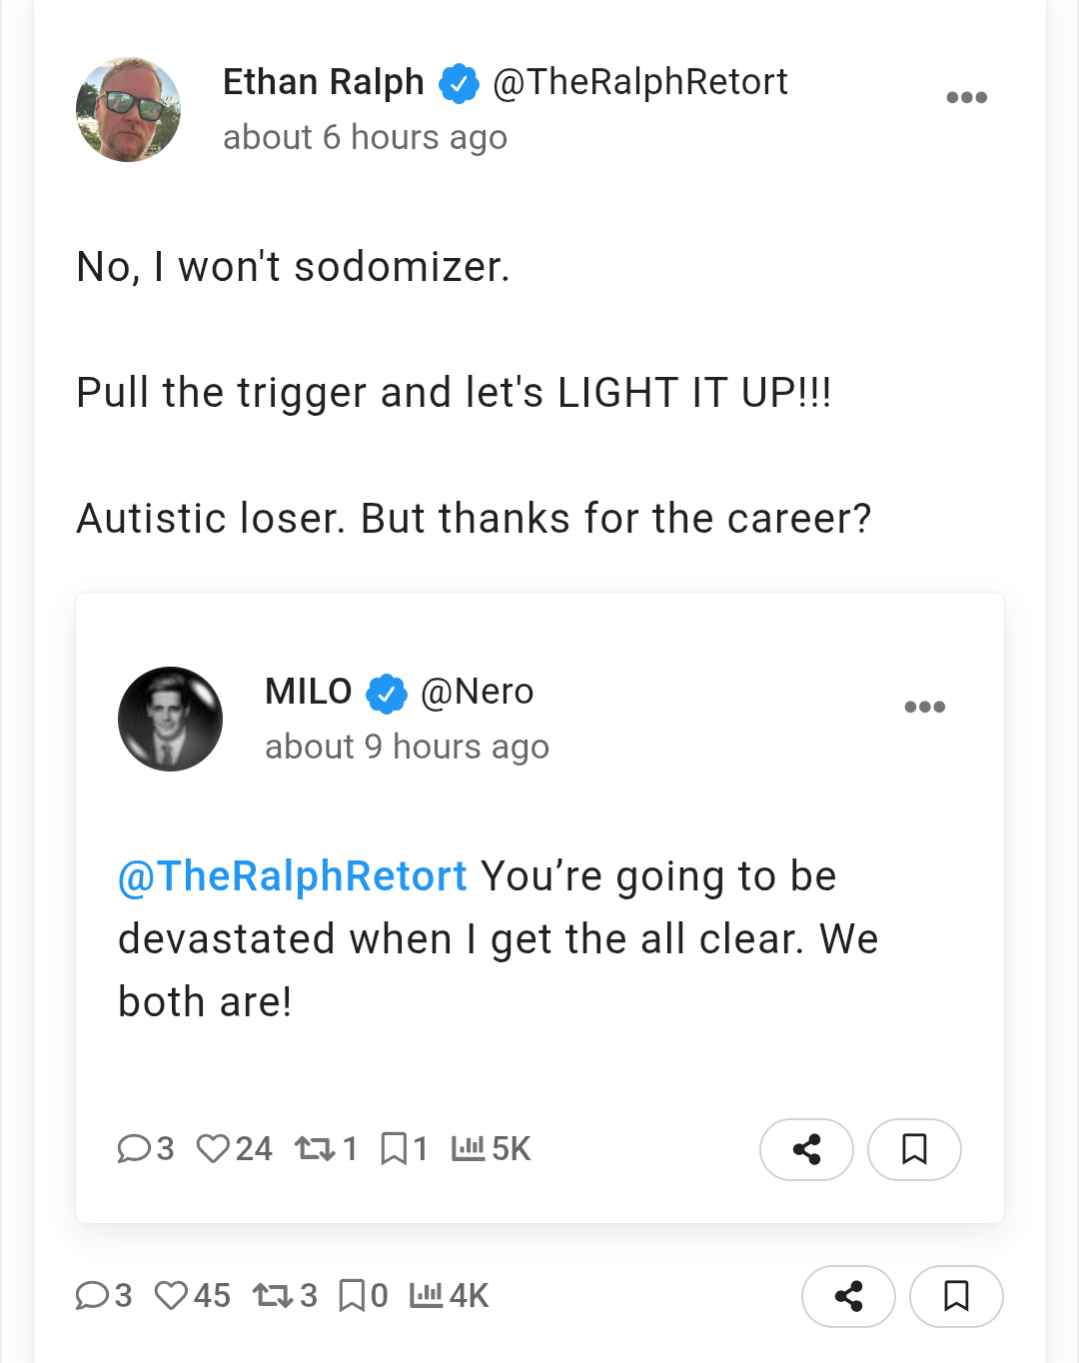Viewport: 1079px width, 1363px height.
Task: Click the bookmark count icon on MILO's post
Action: tap(394, 1149)
